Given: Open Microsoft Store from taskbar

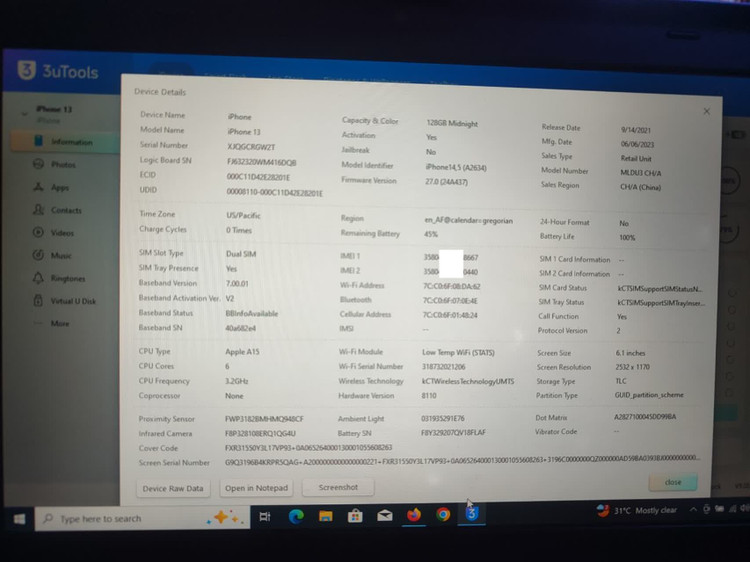Looking at the screenshot, I should 355,516.
